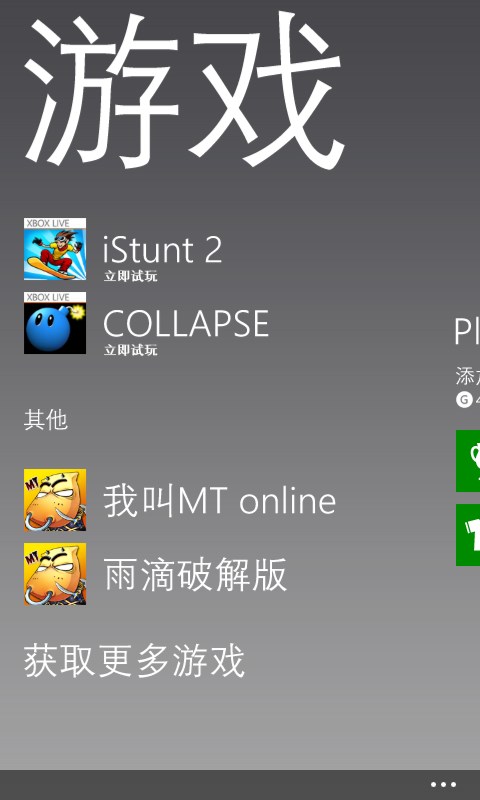Tap the 其他 section header

[46, 420]
